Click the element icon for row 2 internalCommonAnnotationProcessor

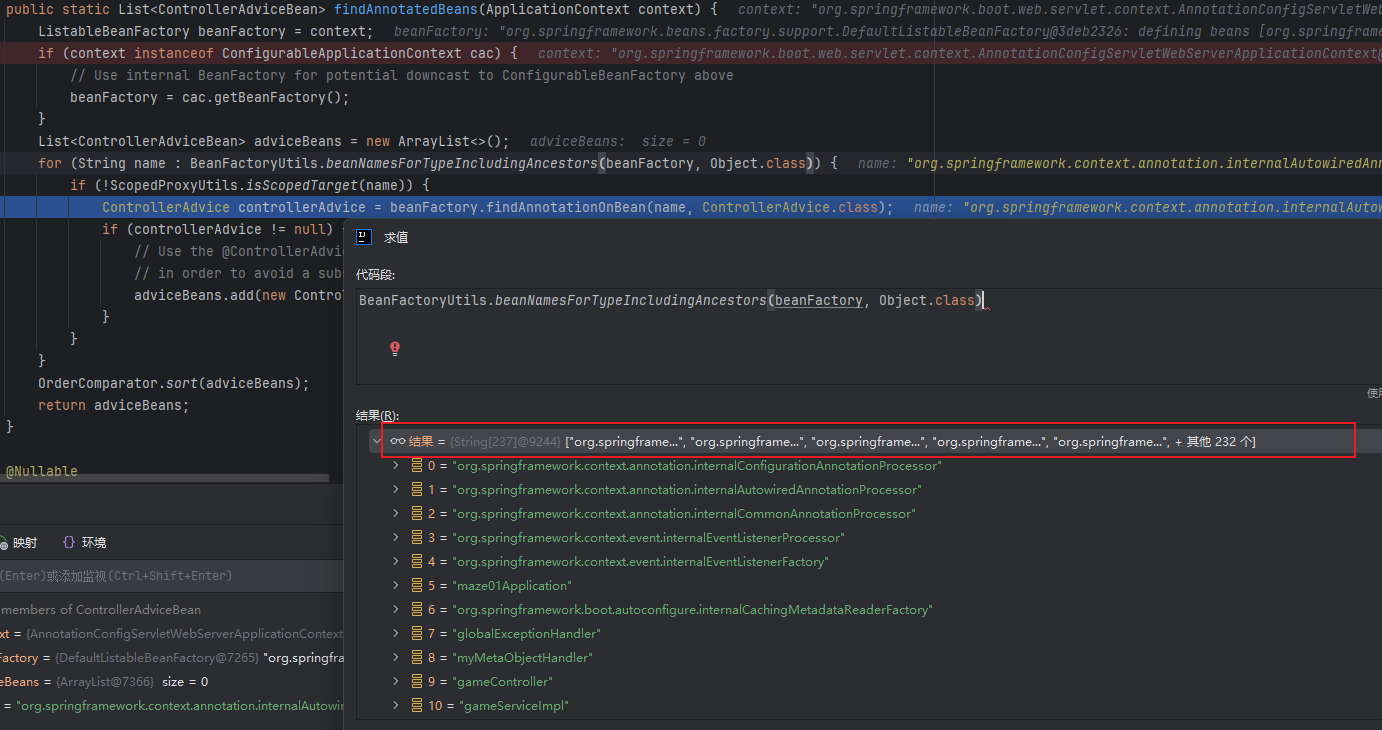click(x=417, y=514)
